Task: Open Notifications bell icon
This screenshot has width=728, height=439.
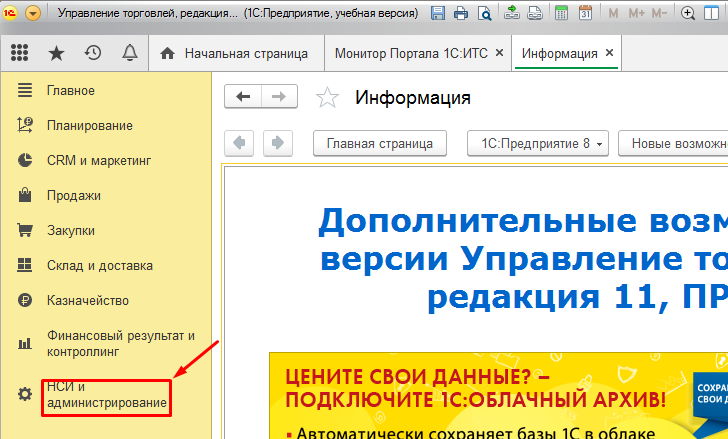Action: 130,53
